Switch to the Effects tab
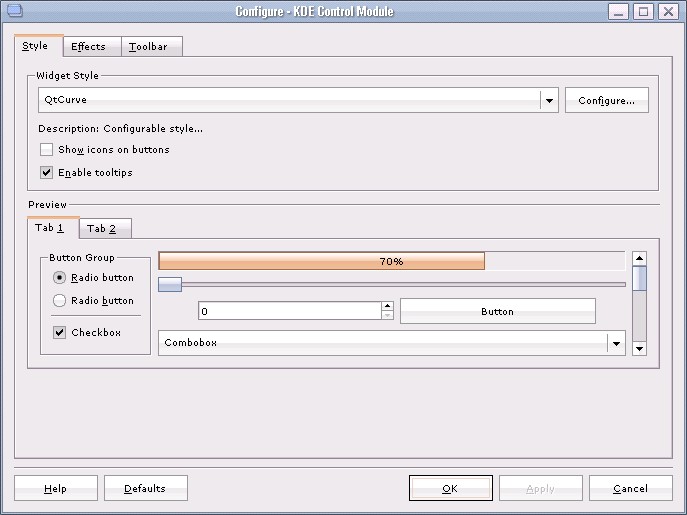Image resolution: width=687 pixels, height=515 pixels. (x=92, y=46)
